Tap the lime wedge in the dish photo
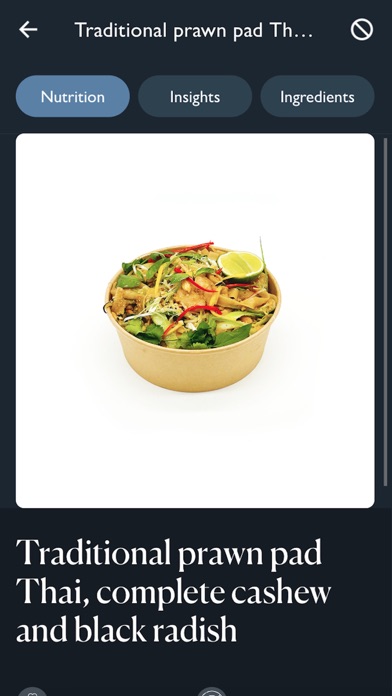 coord(241,265)
